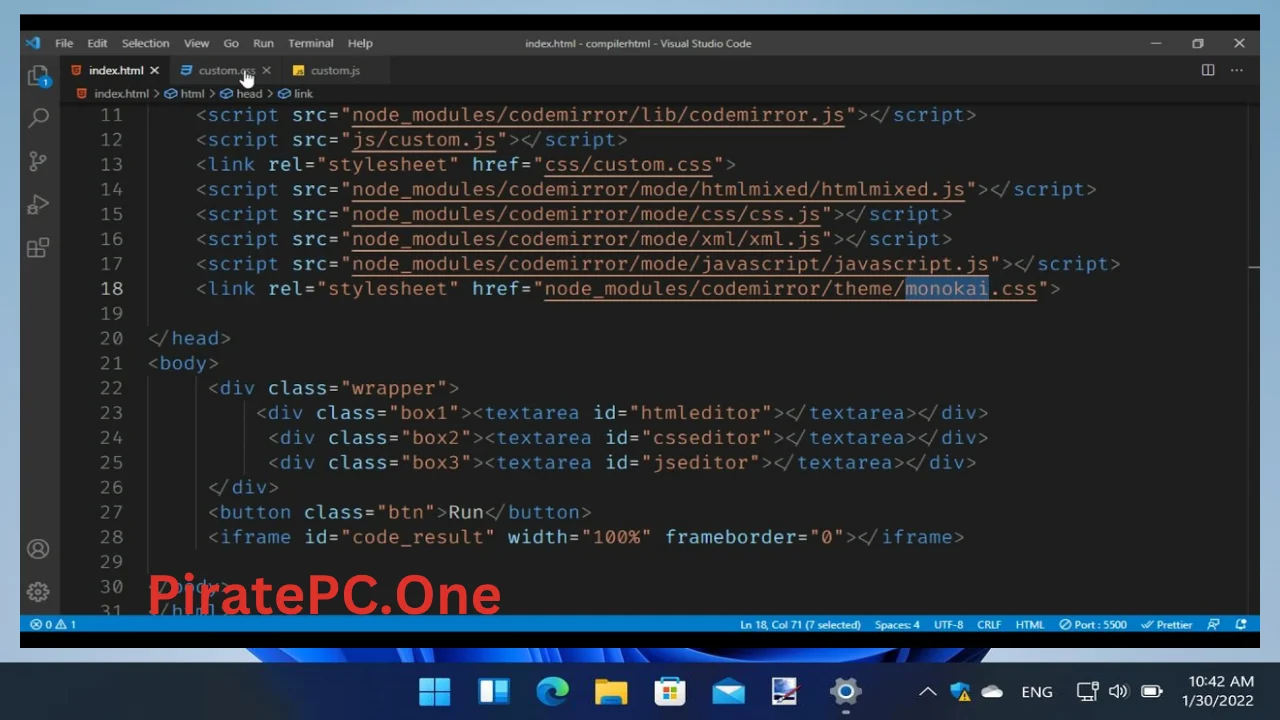Open the File menu

coord(64,43)
